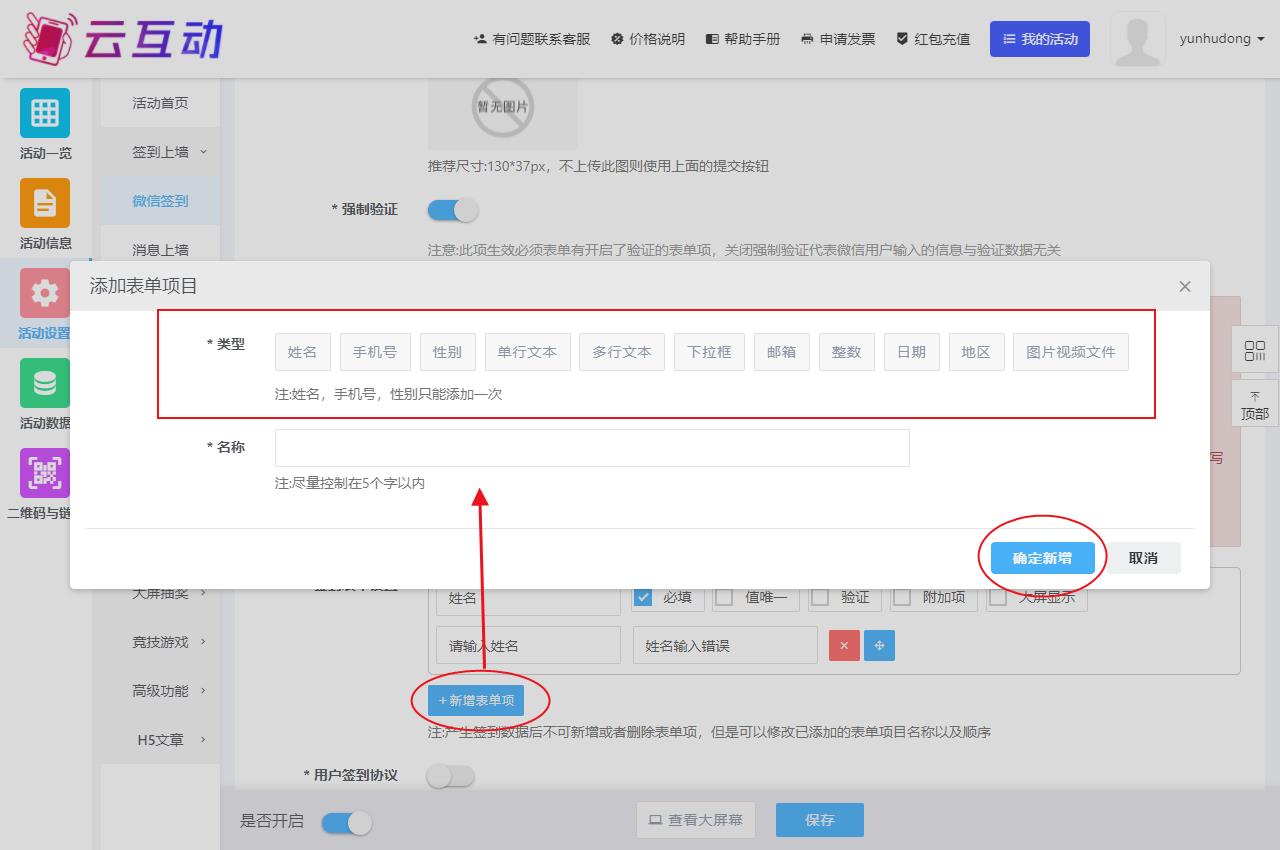The width and height of the screenshot is (1280, 850).
Task: Open 红包充值 recharge page
Action: point(933,39)
